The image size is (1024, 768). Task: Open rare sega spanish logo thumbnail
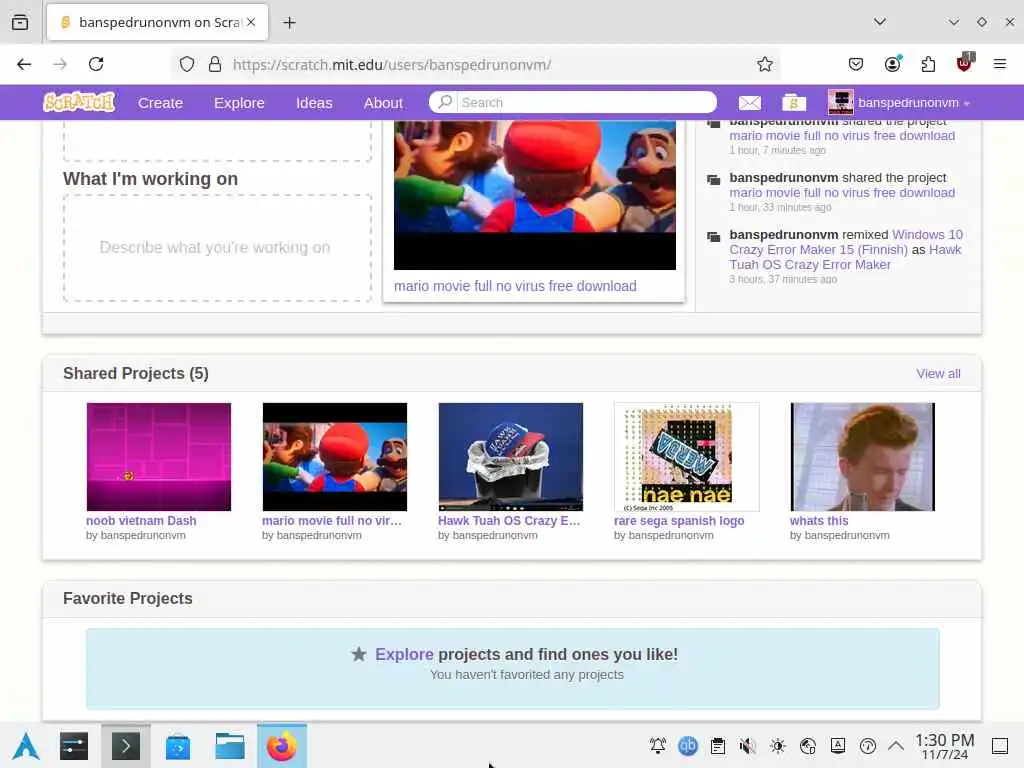coord(686,456)
